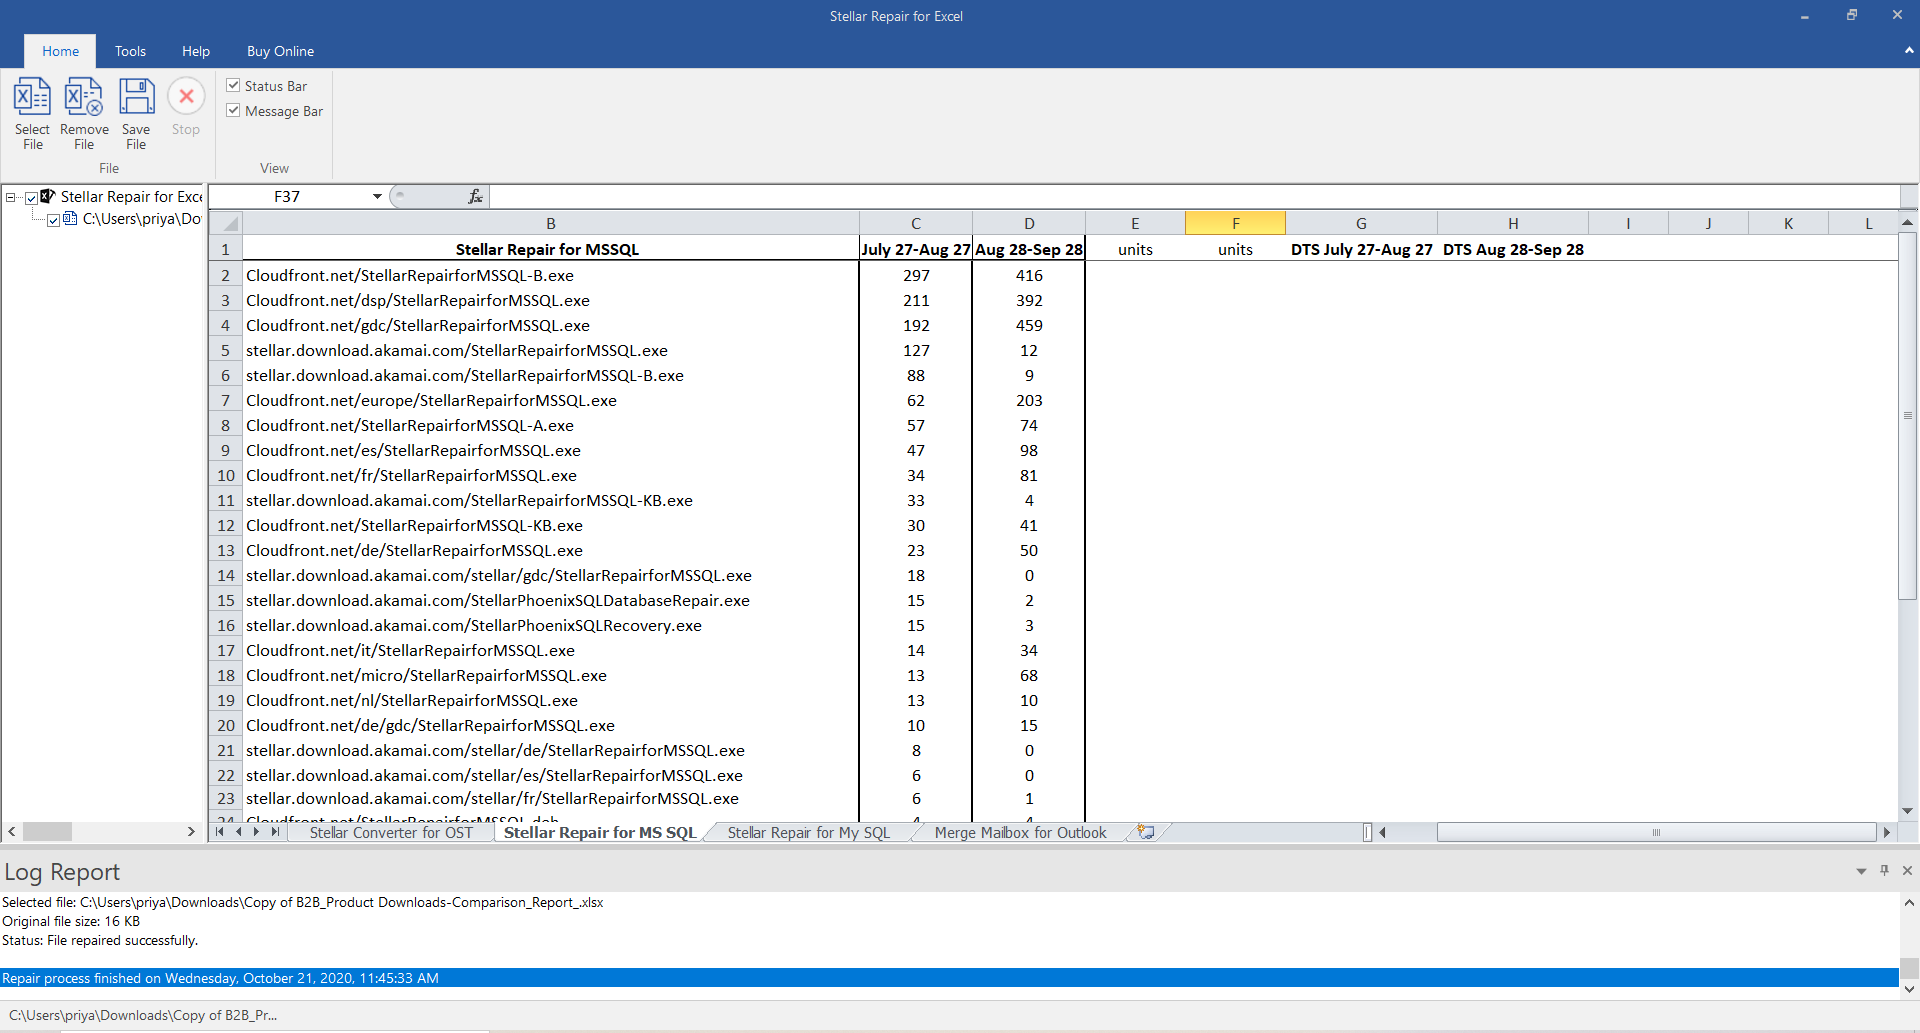The image size is (1920, 1033).
Task: Click the sheet's horizontal scrollbar thumb
Action: click(x=1656, y=832)
